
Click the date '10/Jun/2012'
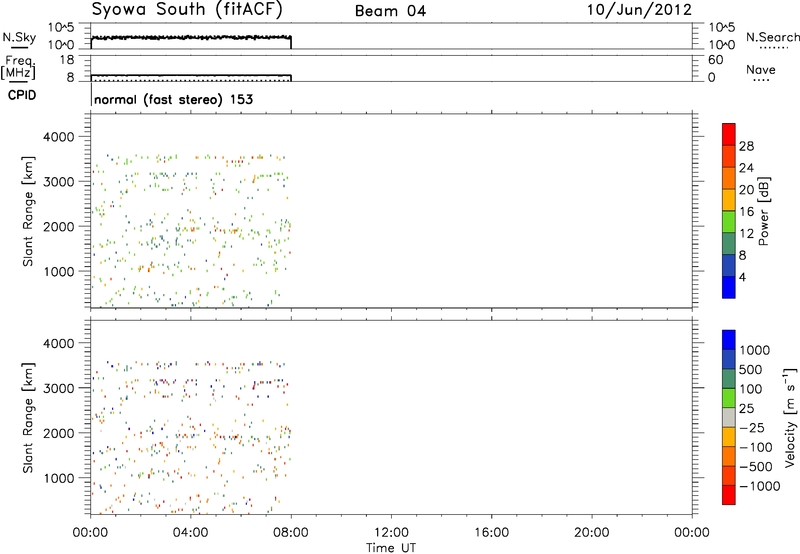pos(639,10)
